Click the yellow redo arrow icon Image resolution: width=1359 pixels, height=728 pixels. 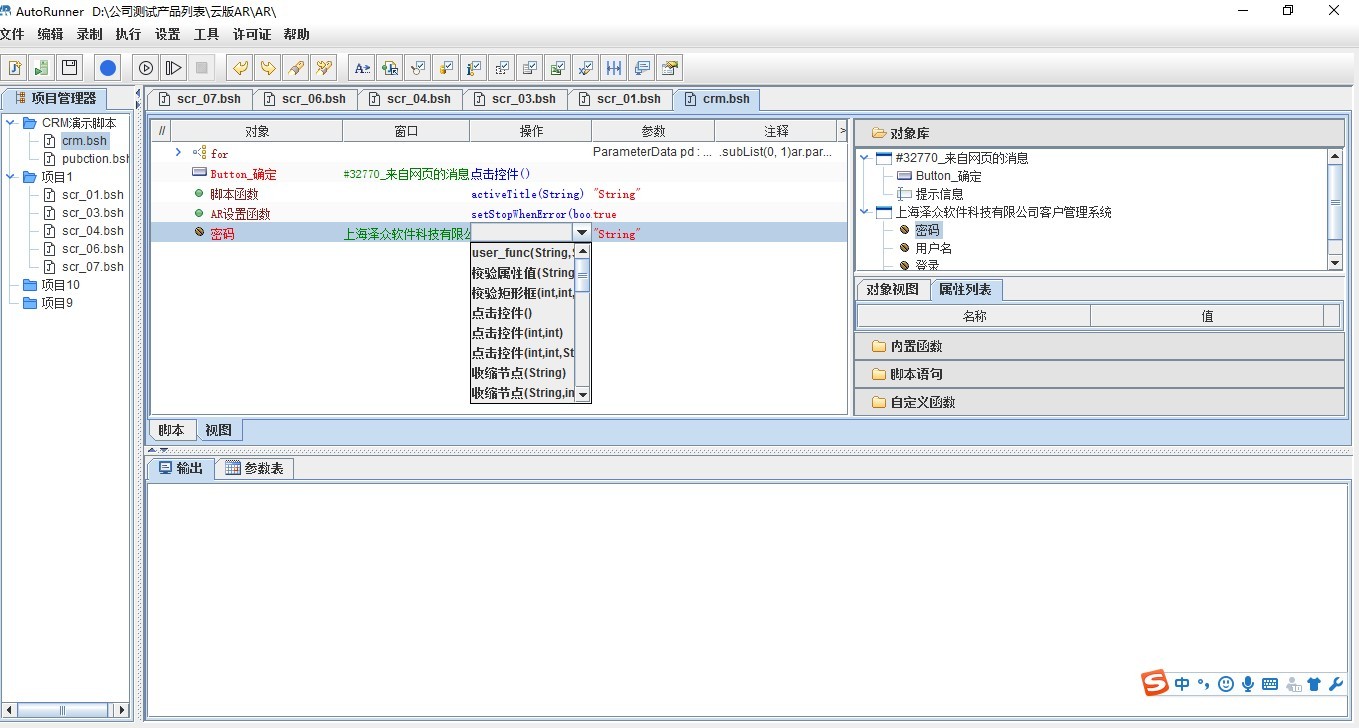point(268,68)
